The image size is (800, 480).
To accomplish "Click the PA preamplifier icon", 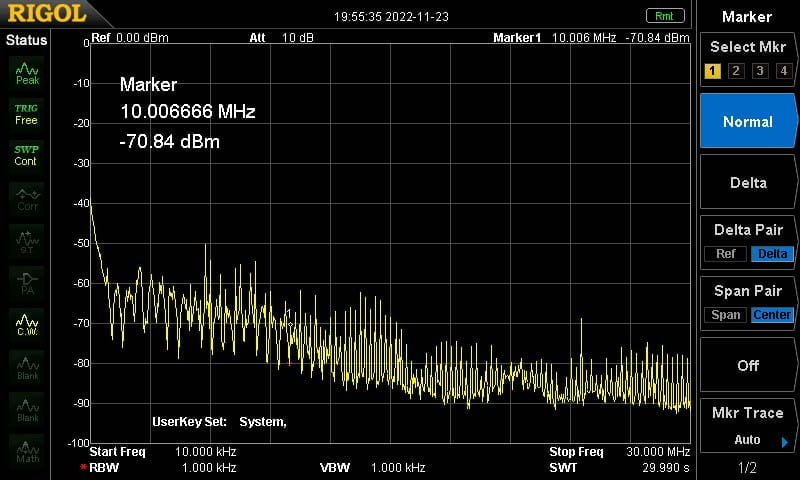I will tap(27, 283).
